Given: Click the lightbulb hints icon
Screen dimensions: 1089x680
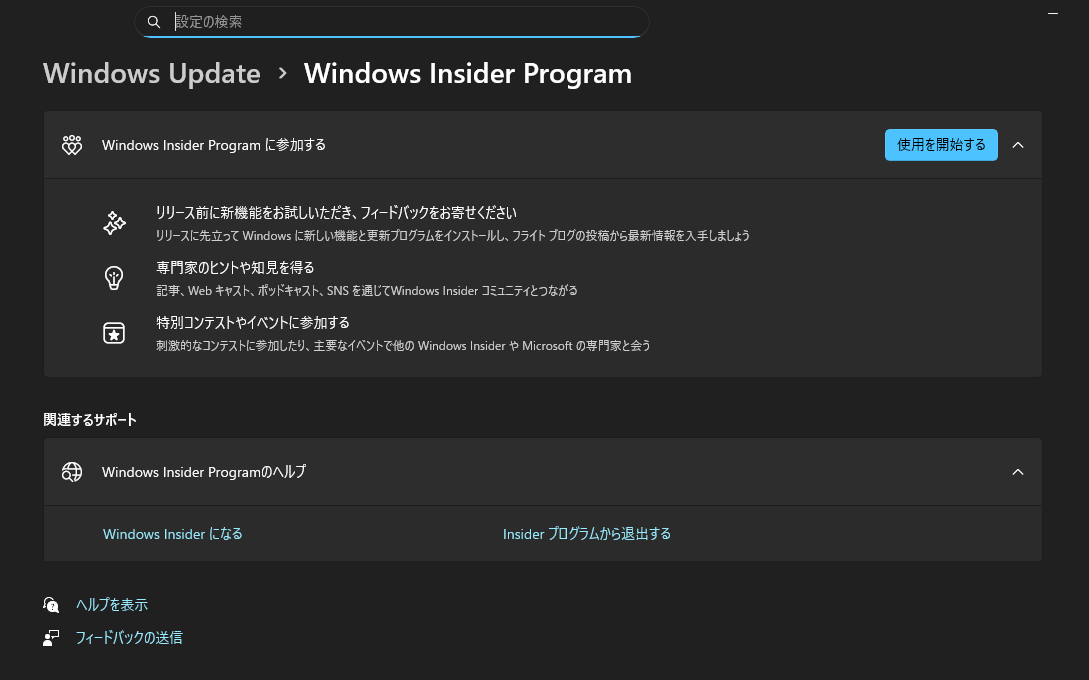Looking at the screenshot, I should 114,278.
